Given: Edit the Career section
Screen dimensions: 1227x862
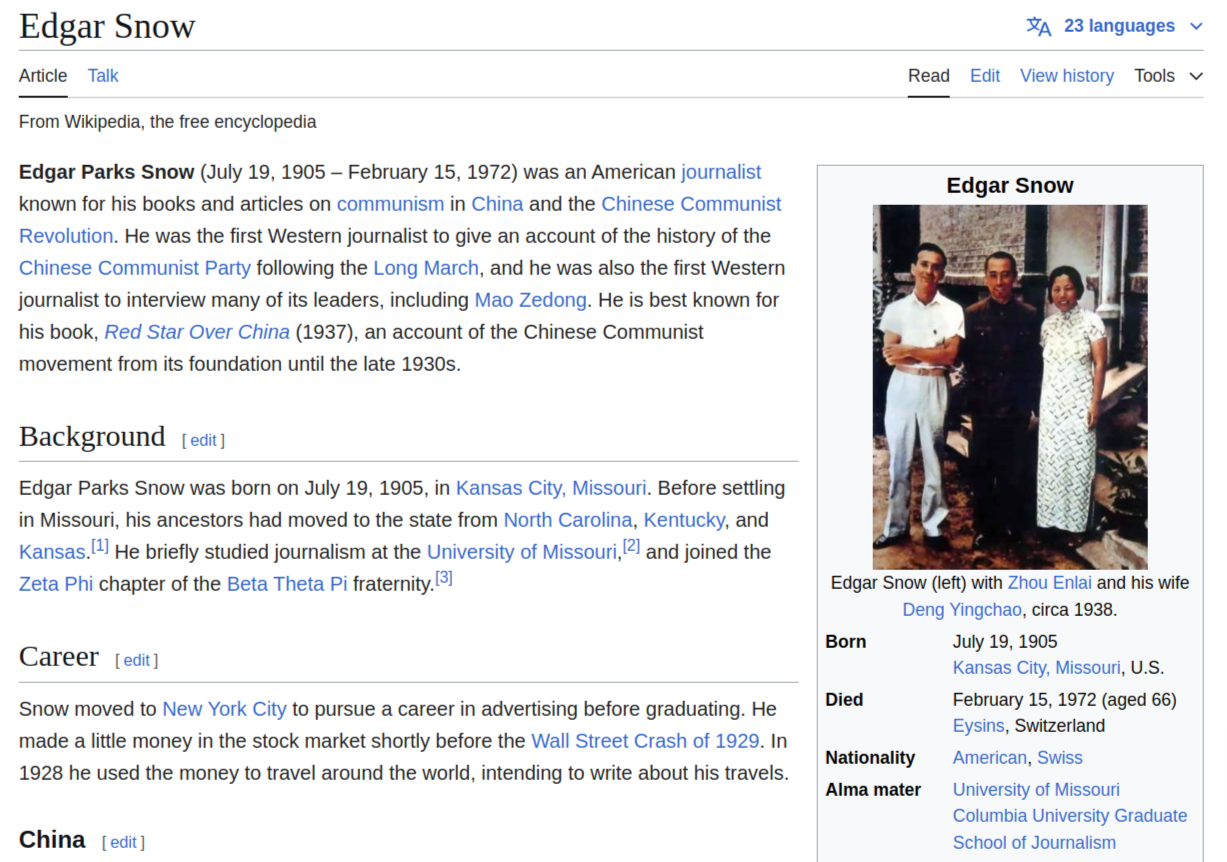Looking at the screenshot, I should (136, 660).
